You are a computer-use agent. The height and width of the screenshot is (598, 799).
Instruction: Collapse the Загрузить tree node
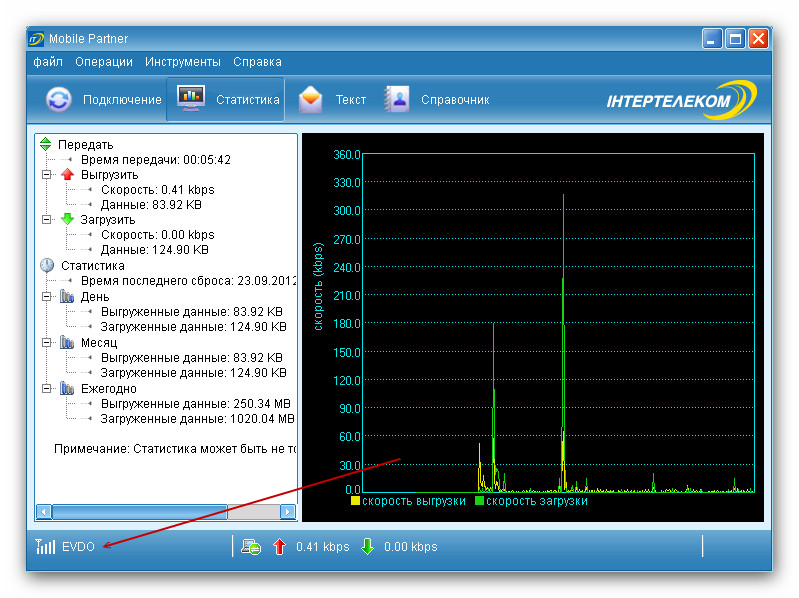(x=46, y=220)
